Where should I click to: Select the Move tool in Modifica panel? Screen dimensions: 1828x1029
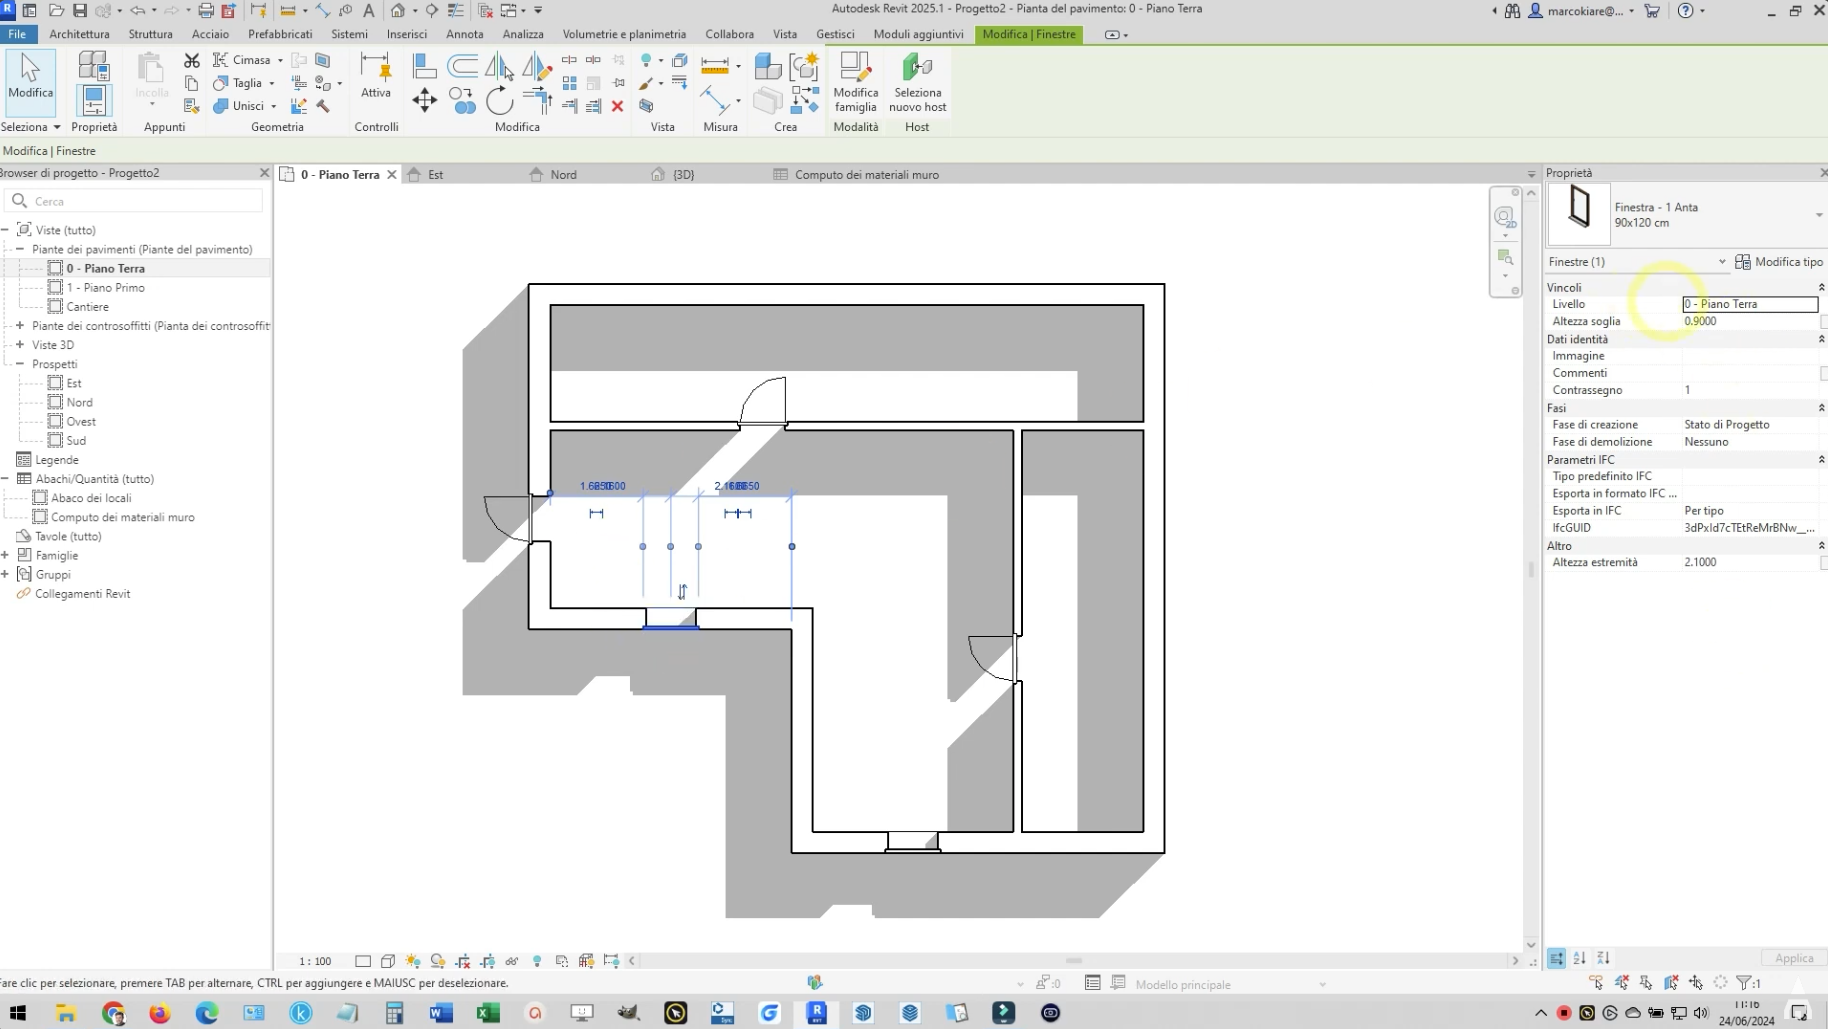(424, 100)
